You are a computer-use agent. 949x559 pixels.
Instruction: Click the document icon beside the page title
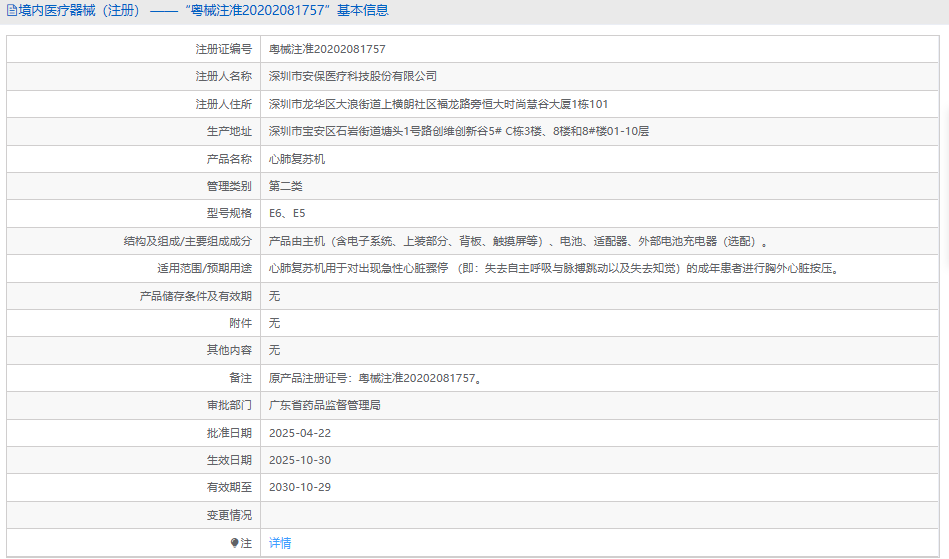pyautogui.click(x=12, y=11)
